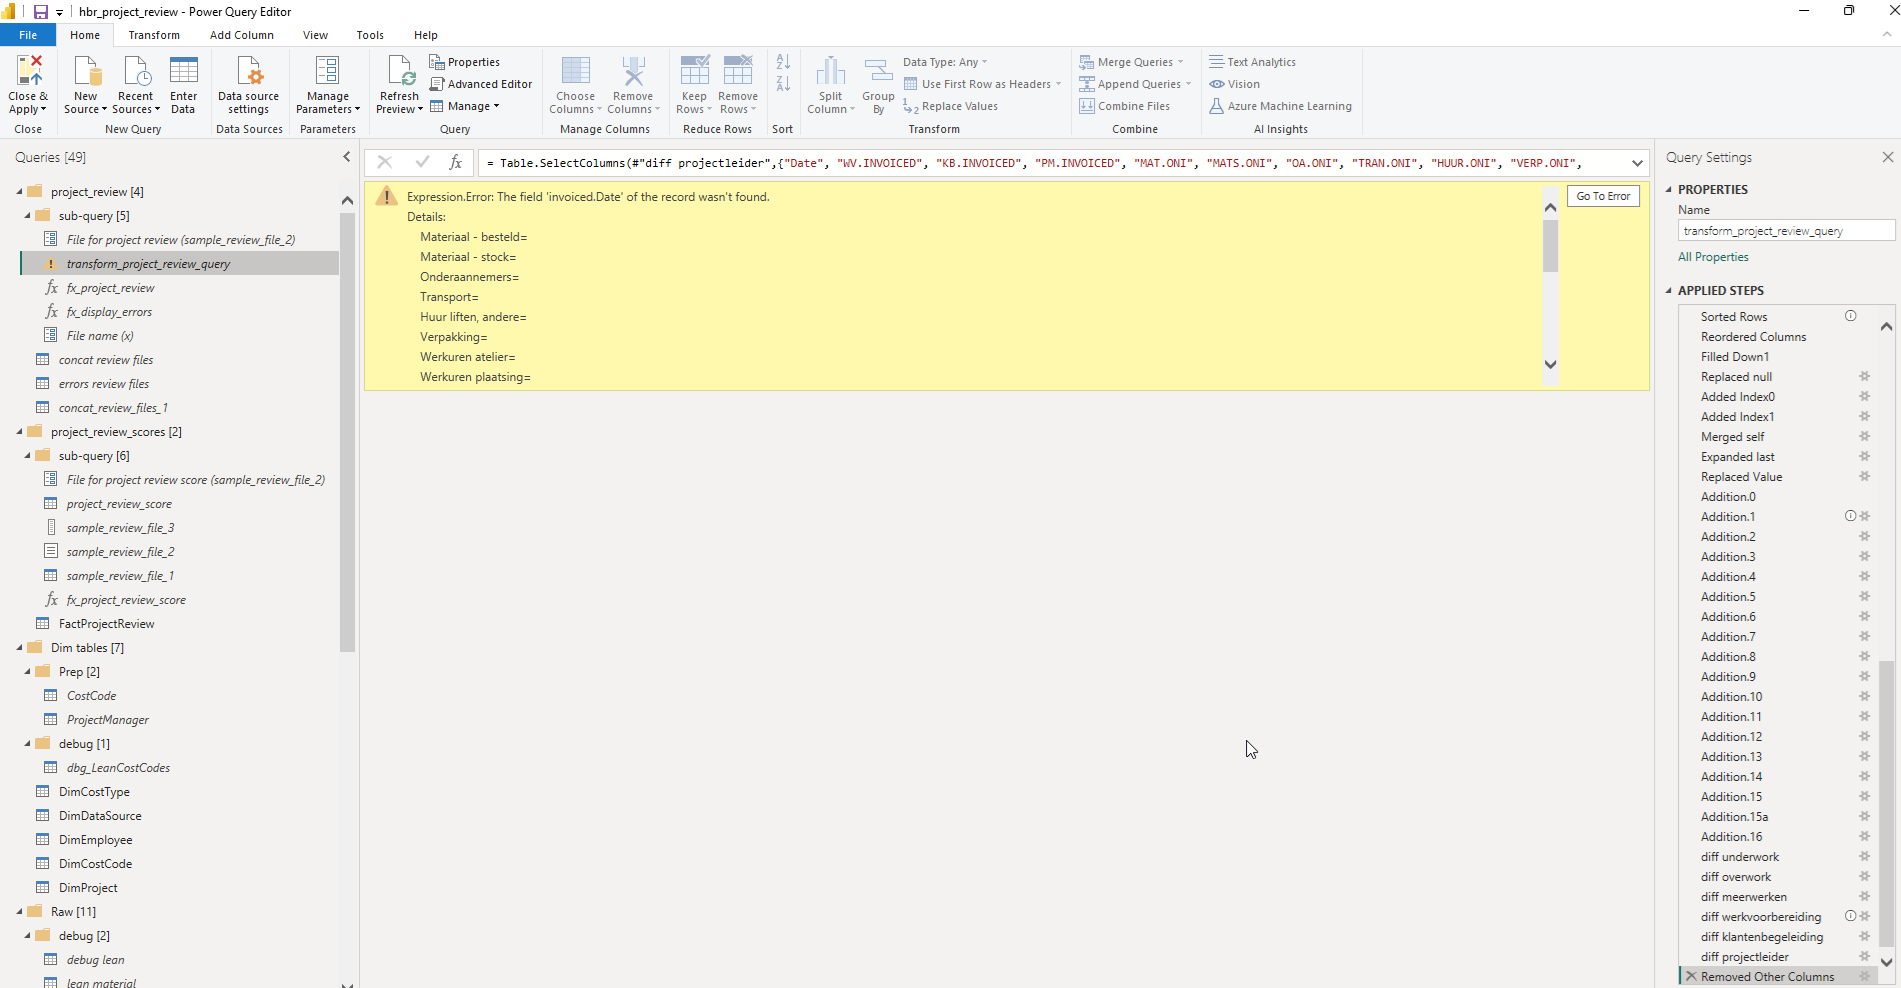Viewport: 1901px width, 988px height.
Task: Collapse the project_review folder
Action: [20, 192]
